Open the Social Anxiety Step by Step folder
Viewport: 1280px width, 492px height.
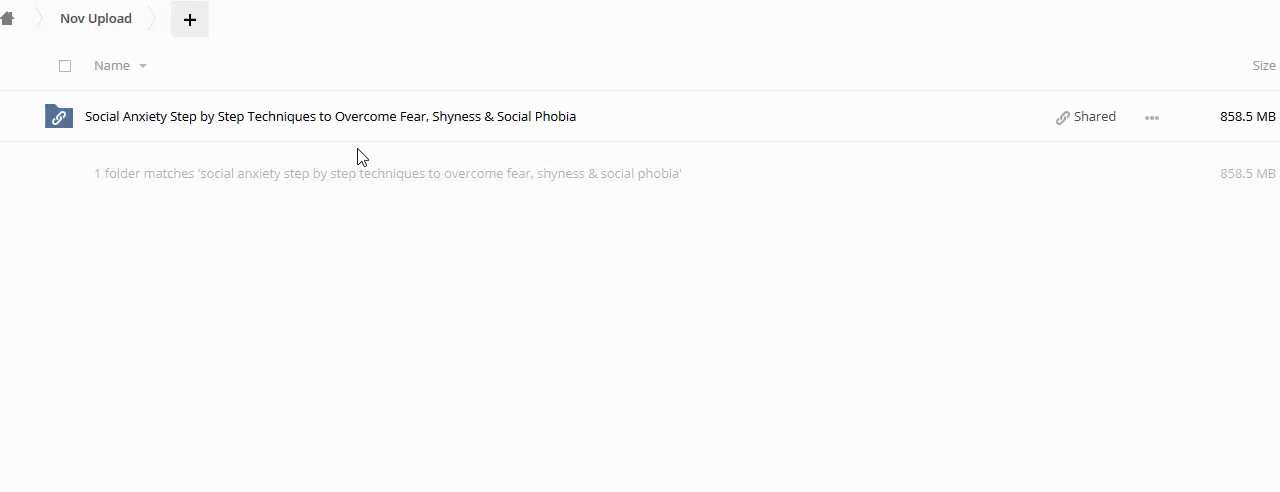(x=330, y=117)
